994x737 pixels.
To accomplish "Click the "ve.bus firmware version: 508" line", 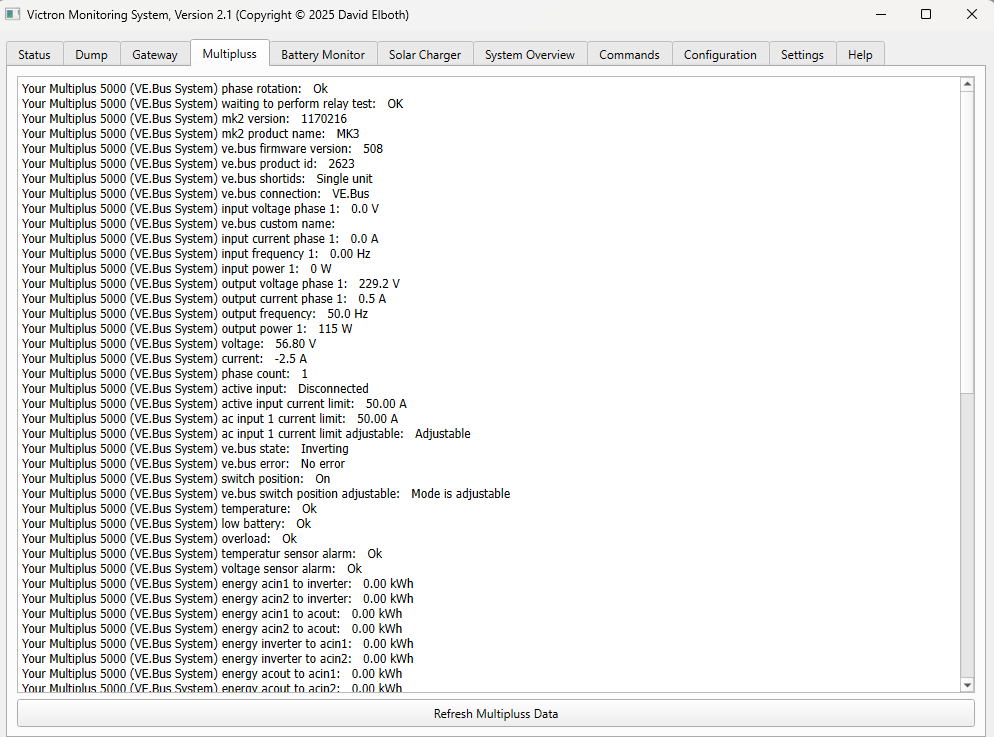I will point(202,149).
